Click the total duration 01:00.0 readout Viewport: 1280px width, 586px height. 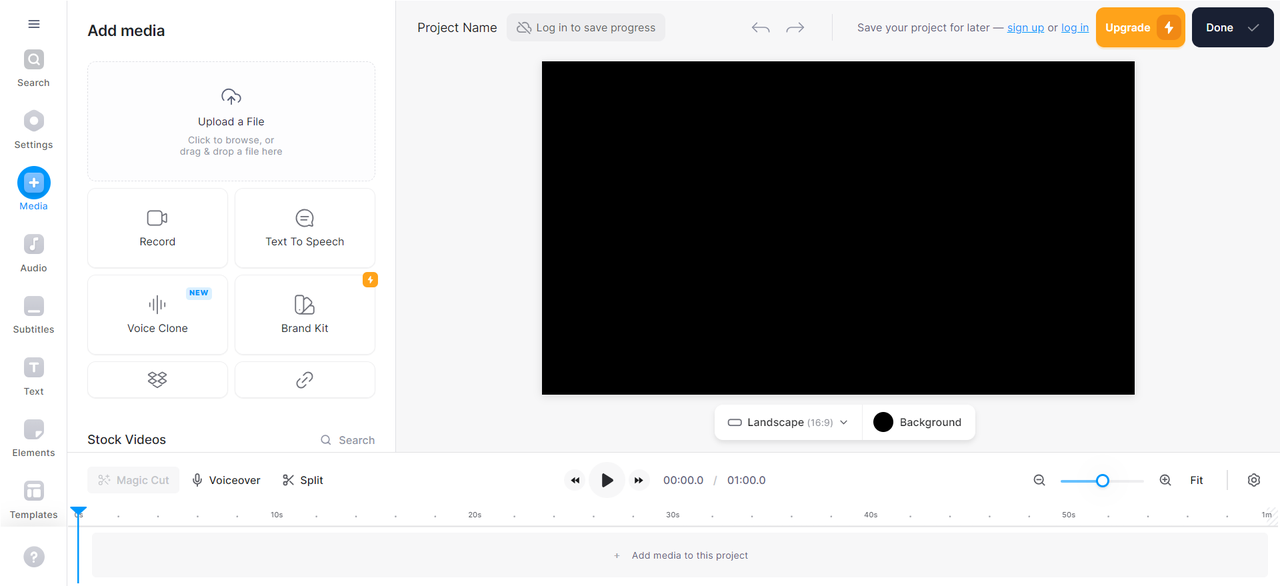coord(746,481)
